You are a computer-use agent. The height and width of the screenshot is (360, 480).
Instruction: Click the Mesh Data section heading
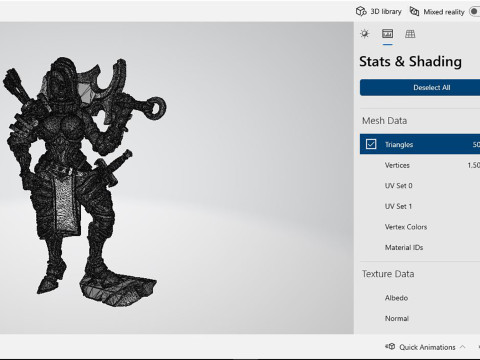[x=385, y=121]
